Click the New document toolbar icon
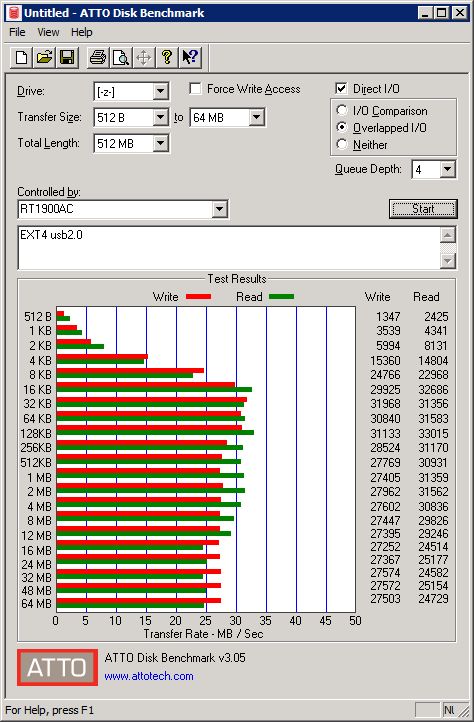The height and width of the screenshot is (722, 474). (x=21, y=58)
